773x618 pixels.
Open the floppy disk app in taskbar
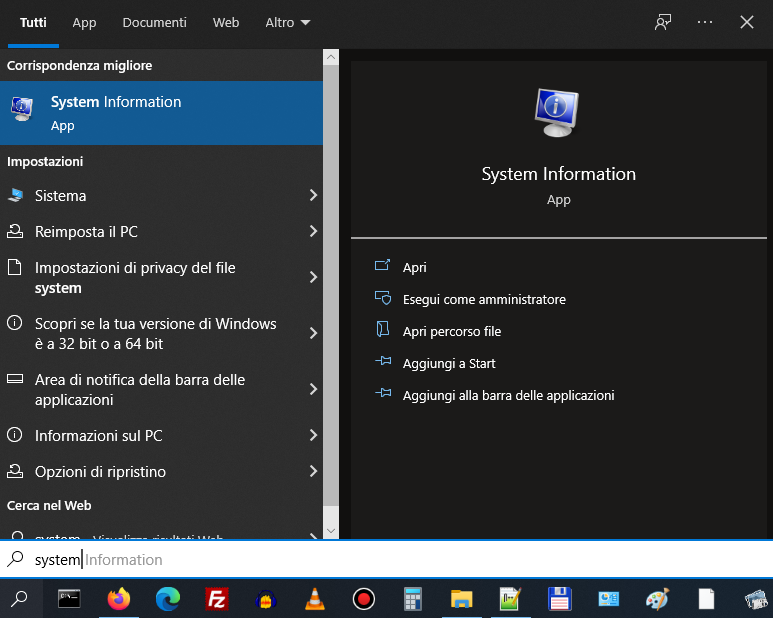coord(560,599)
